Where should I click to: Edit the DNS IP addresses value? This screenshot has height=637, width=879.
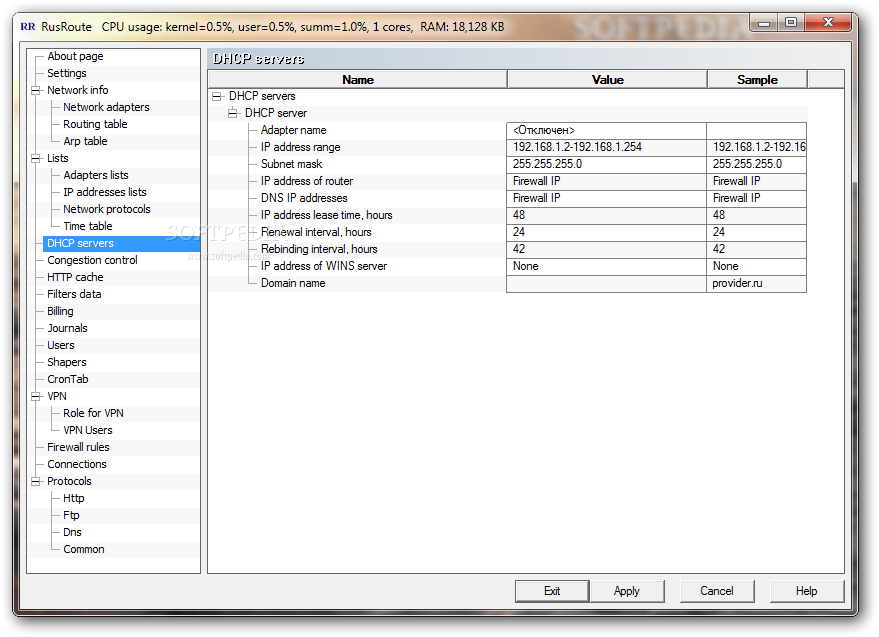pyautogui.click(x=606, y=199)
